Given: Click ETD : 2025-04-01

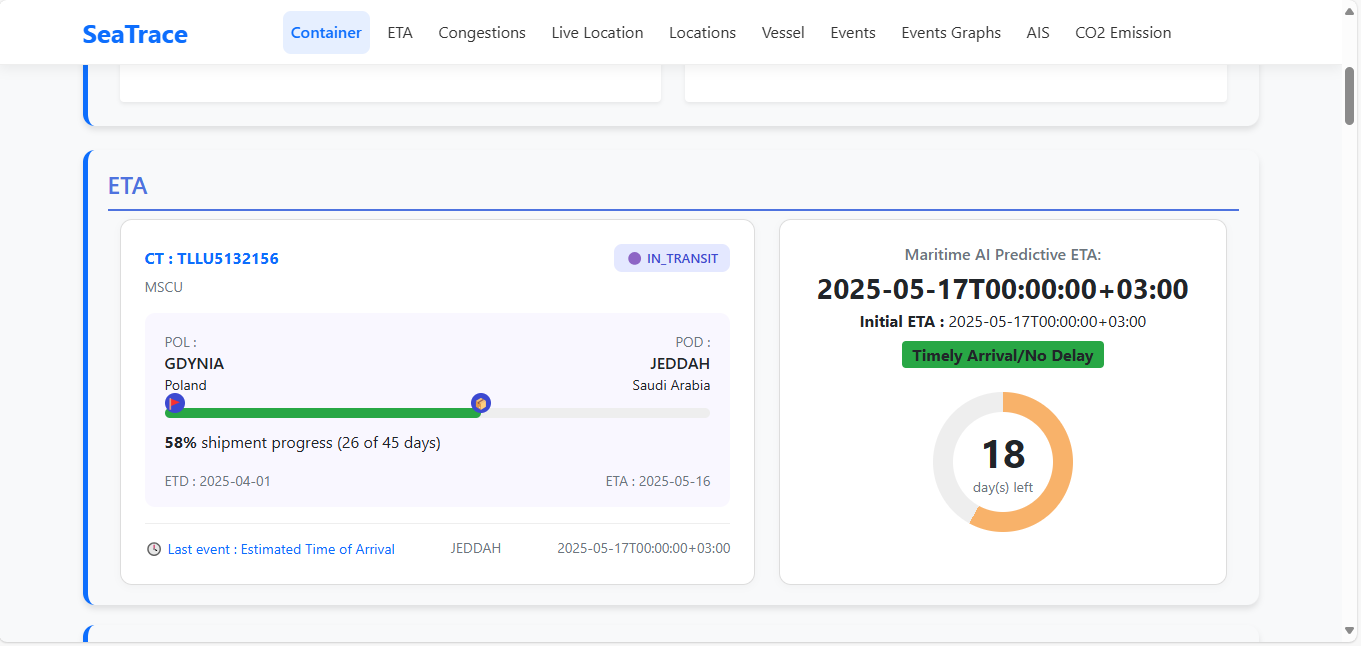Looking at the screenshot, I should (x=218, y=481).
